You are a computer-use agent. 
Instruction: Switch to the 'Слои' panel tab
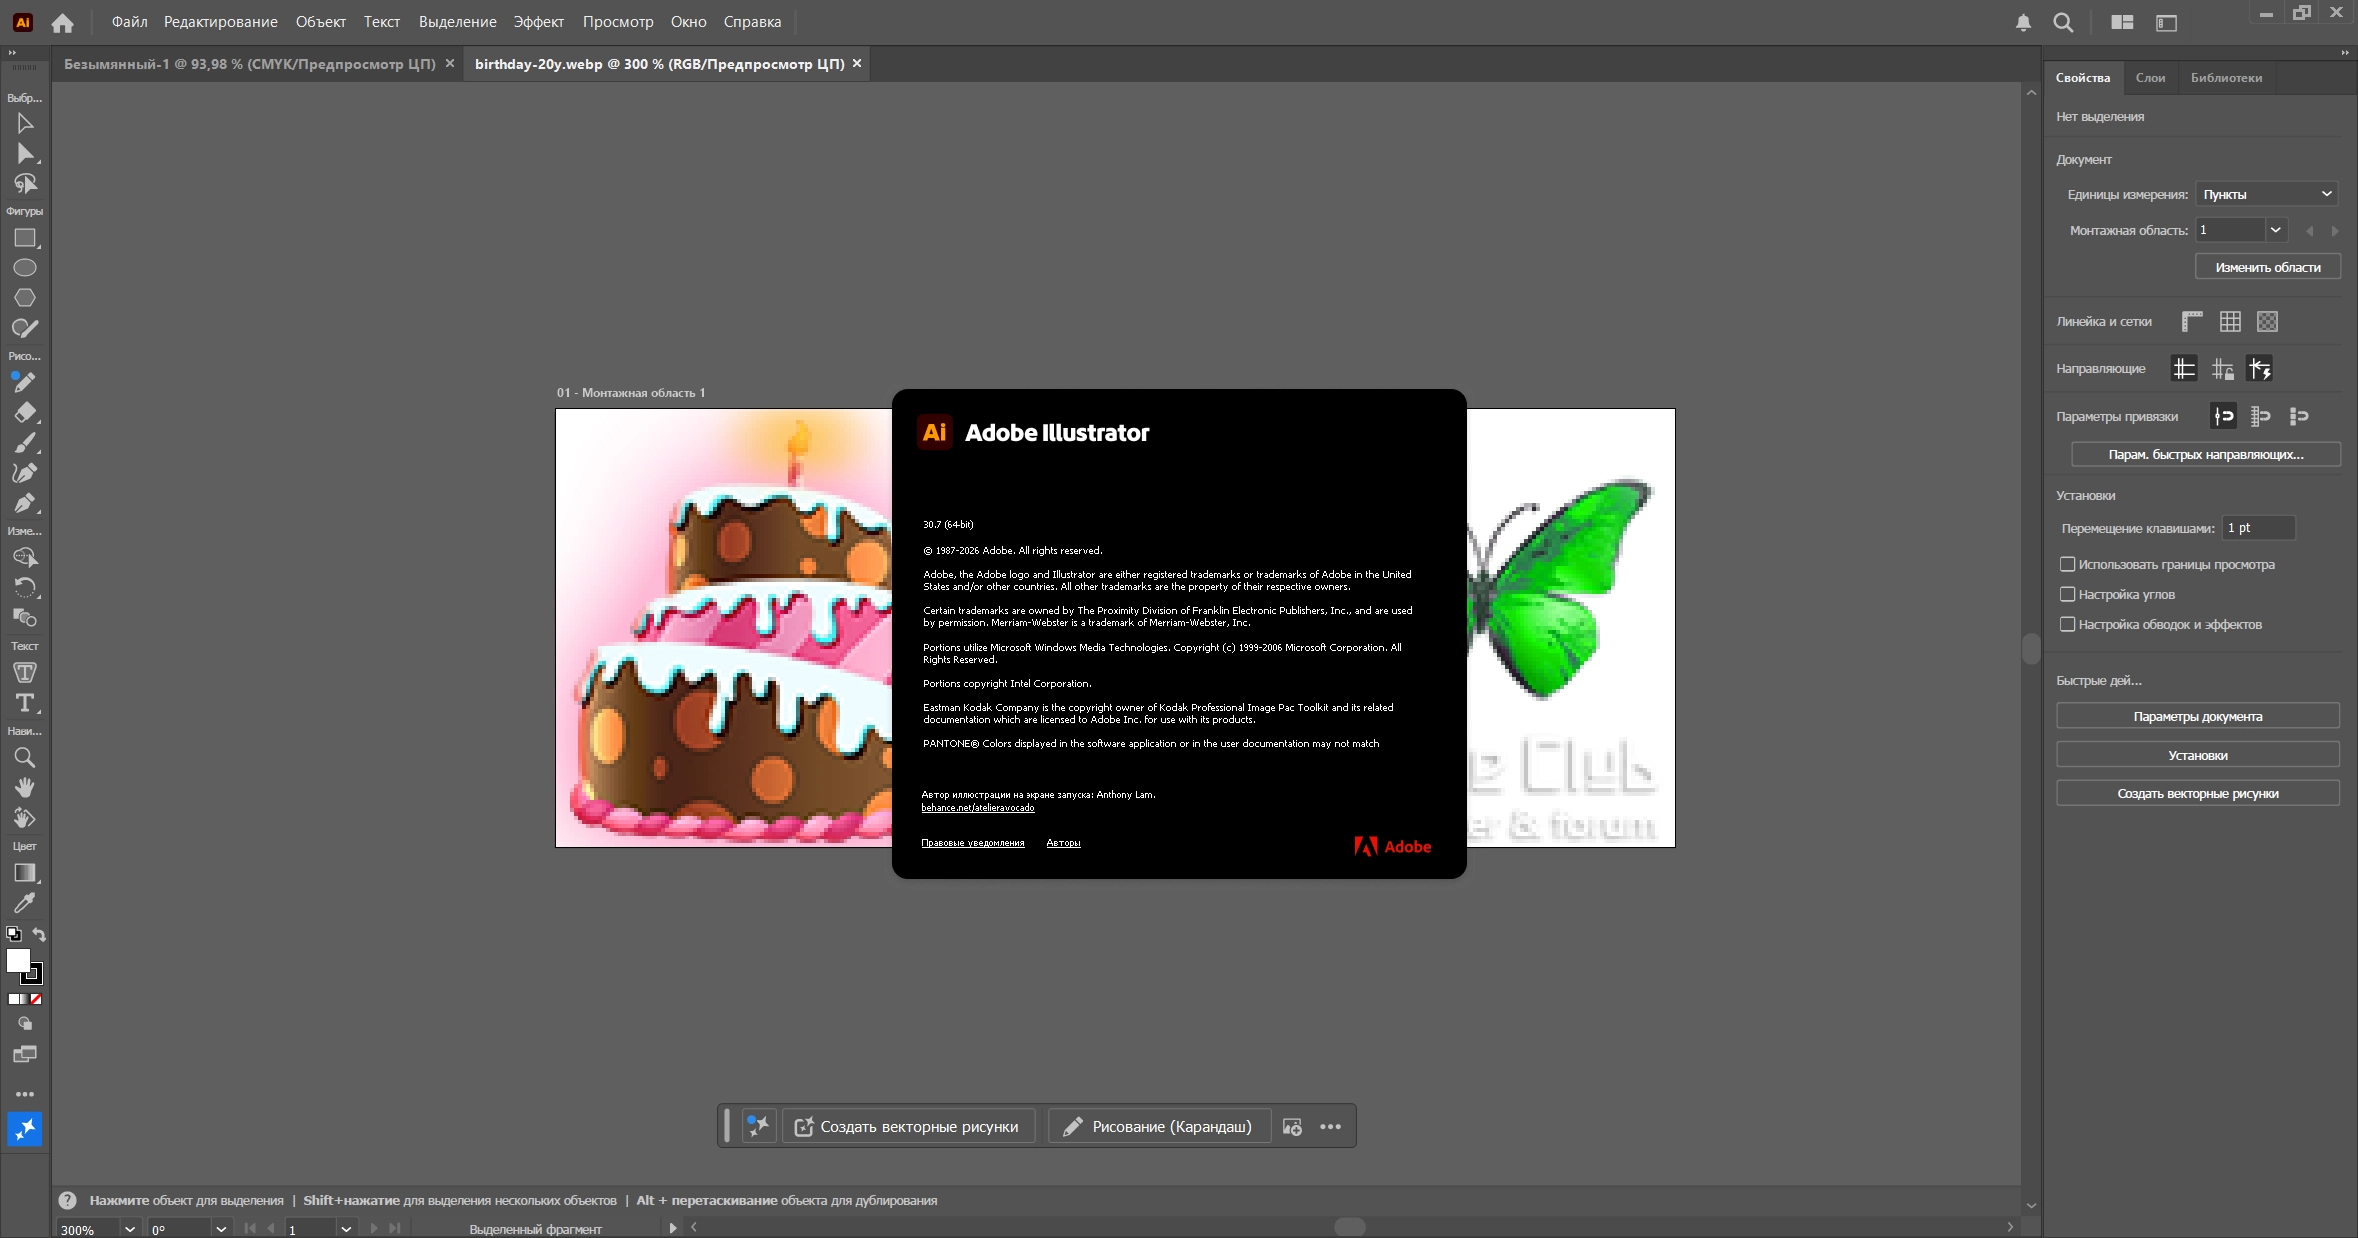pyautogui.click(x=2150, y=78)
